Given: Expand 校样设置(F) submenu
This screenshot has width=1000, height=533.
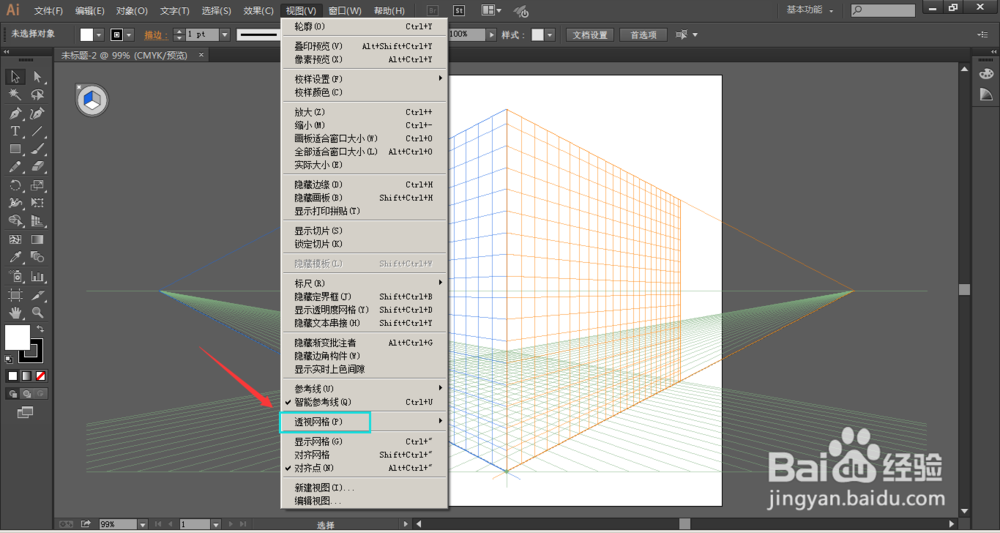Looking at the screenshot, I should [364, 79].
